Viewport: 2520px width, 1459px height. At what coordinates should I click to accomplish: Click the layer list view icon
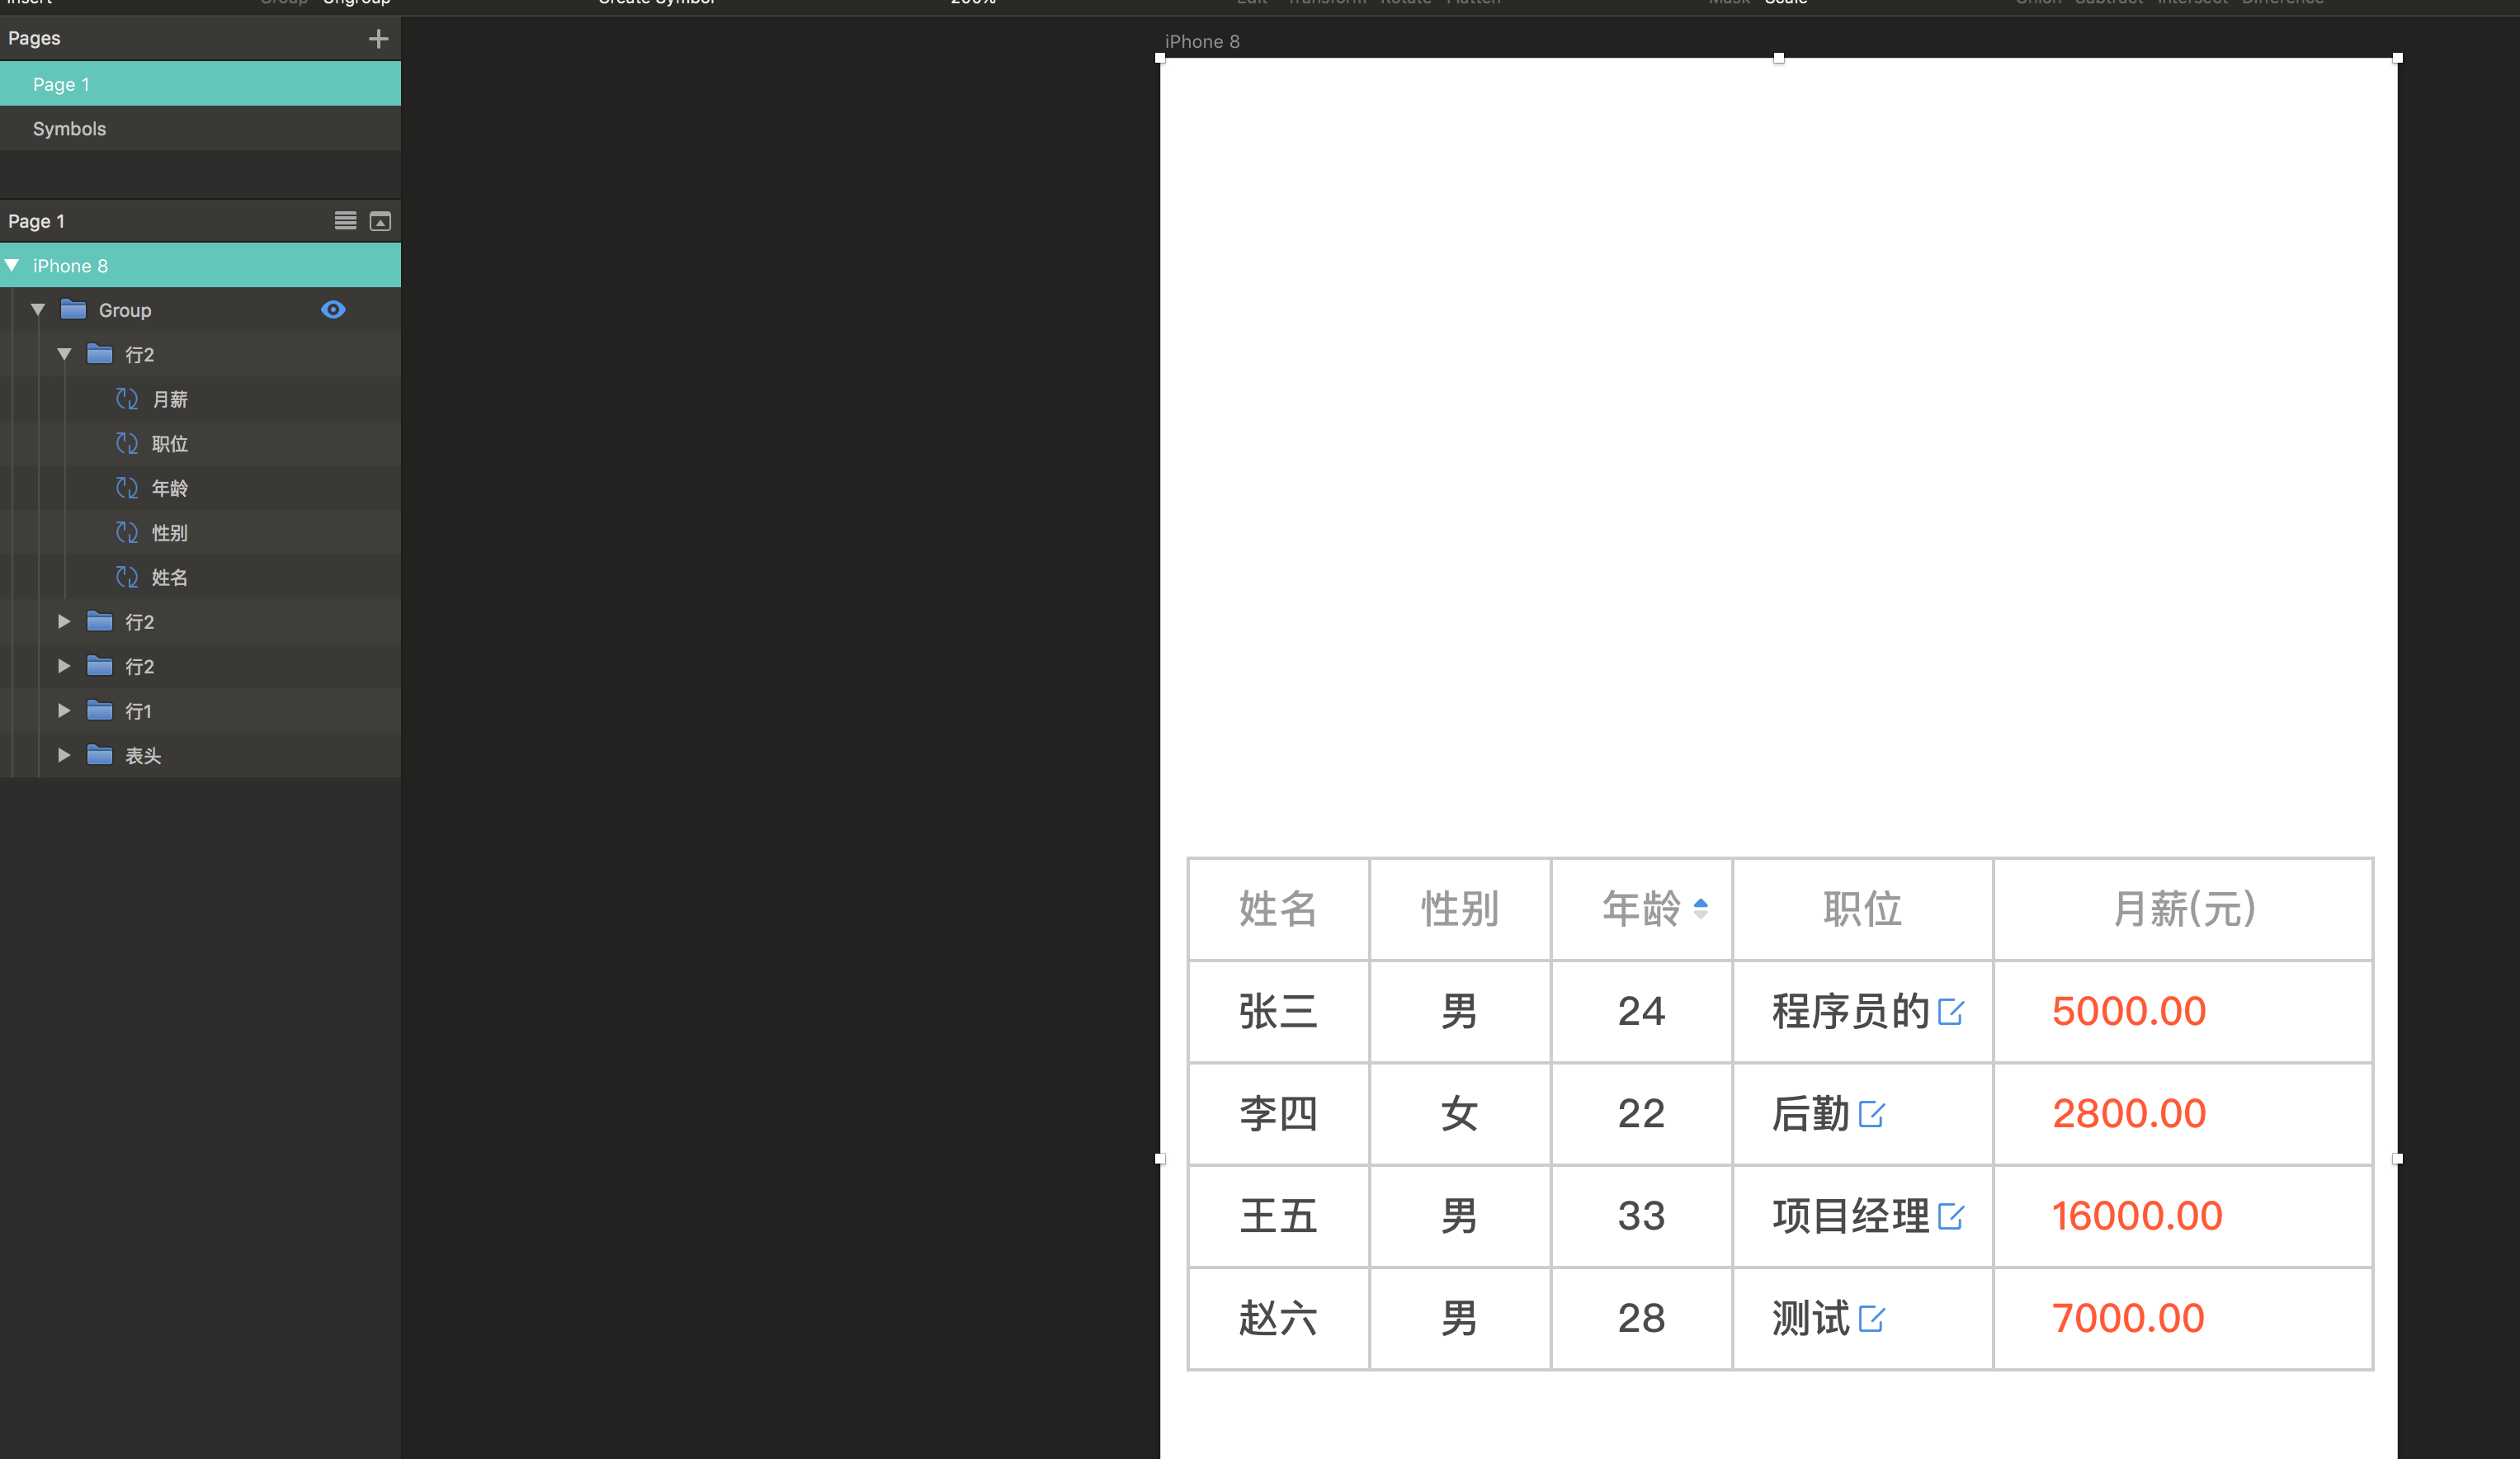(x=345, y=221)
